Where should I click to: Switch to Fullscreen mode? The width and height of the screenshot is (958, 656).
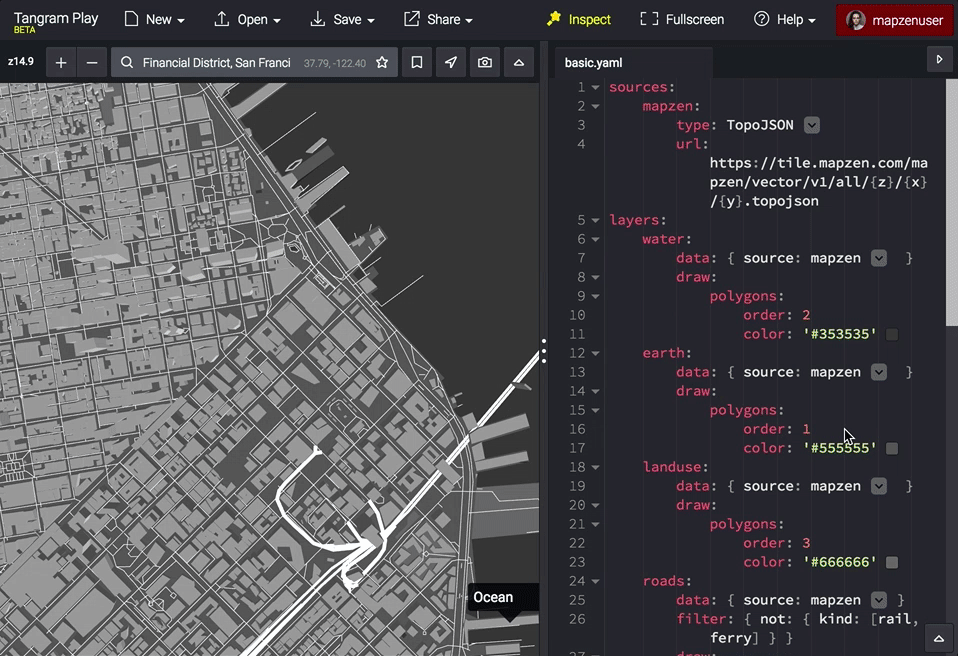(x=682, y=20)
